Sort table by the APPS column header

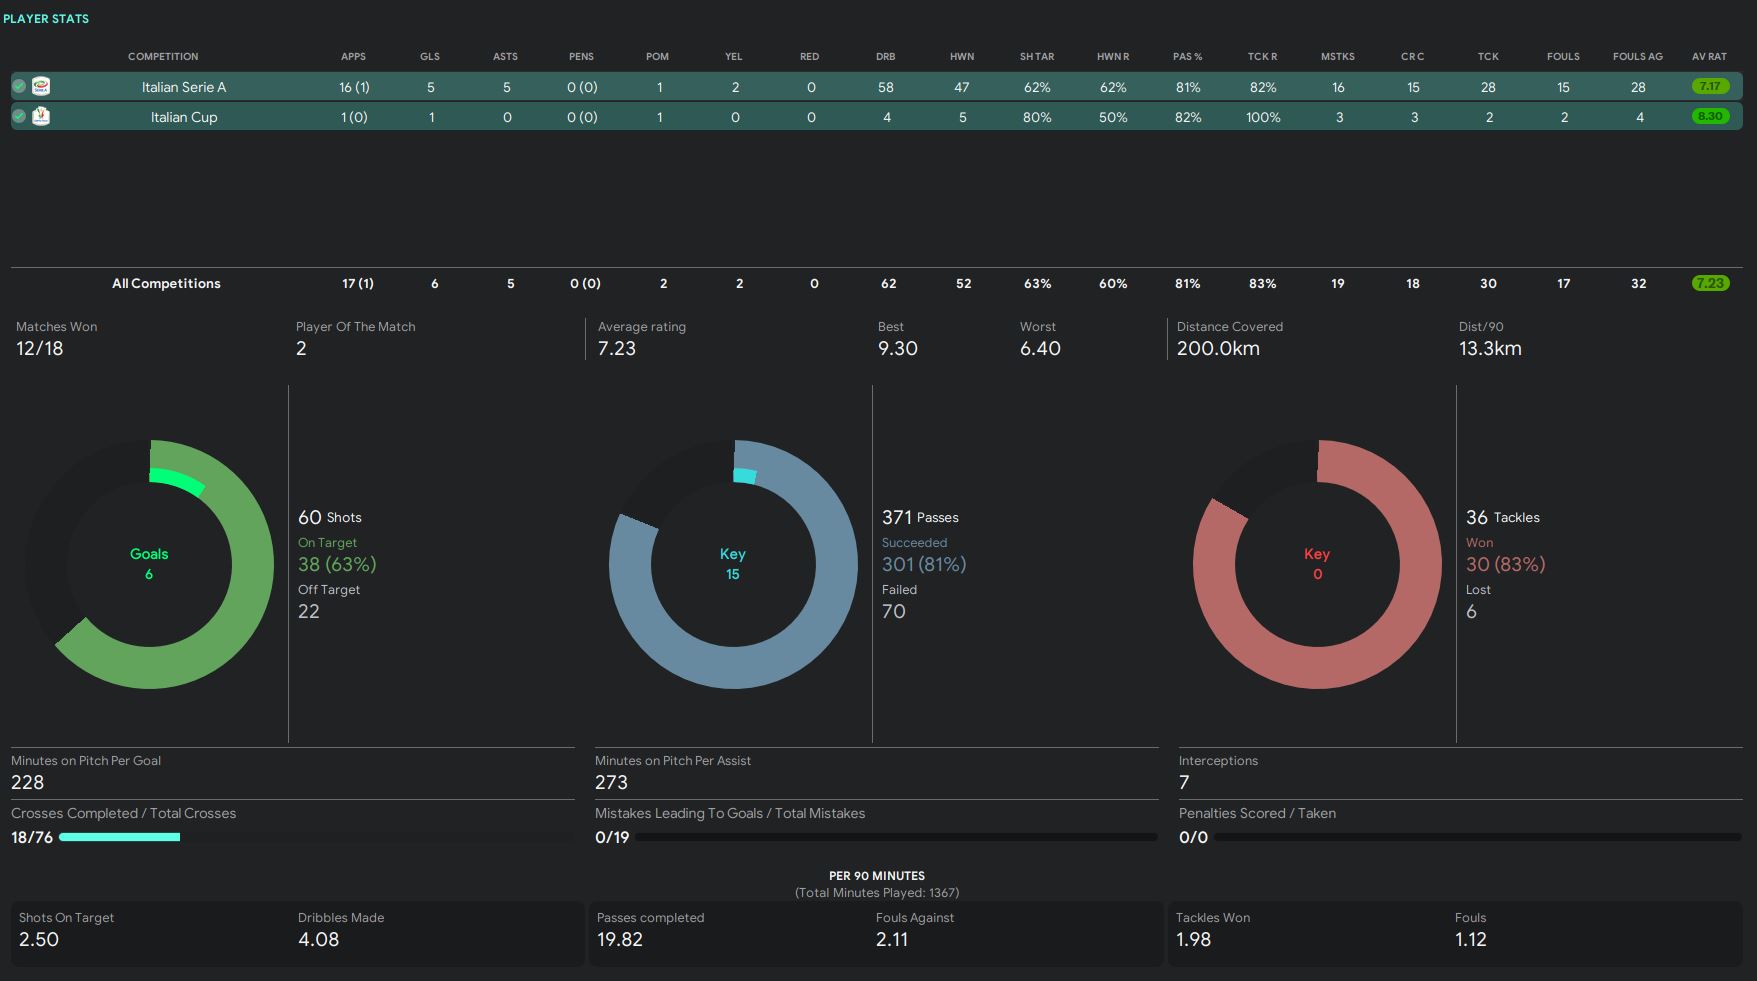(x=353, y=57)
